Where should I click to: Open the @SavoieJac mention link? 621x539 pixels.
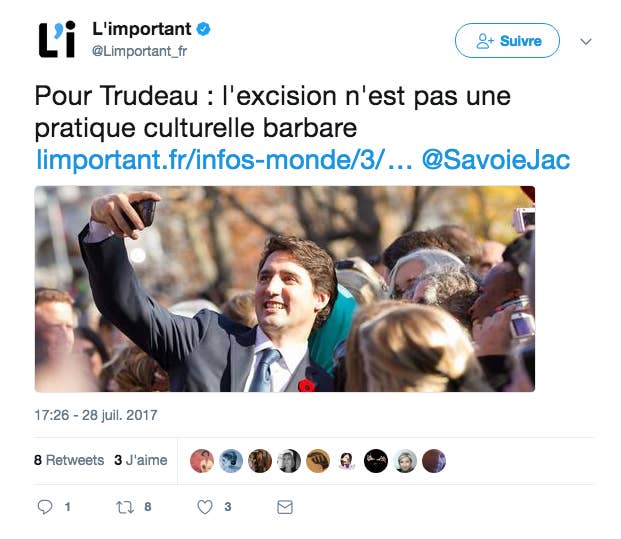pyautogui.click(x=496, y=160)
